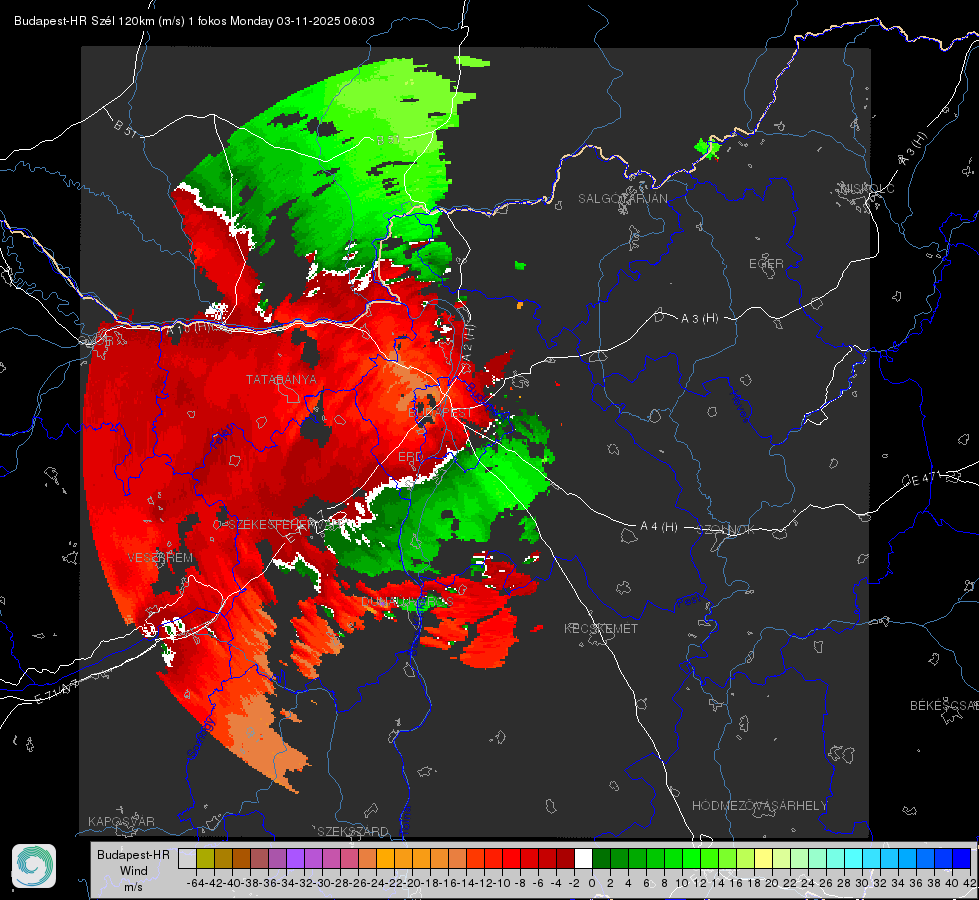Image resolution: width=979 pixels, height=900 pixels.
Task: Click the TATABANYA city label on the map
Action: pyautogui.click(x=281, y=380)
